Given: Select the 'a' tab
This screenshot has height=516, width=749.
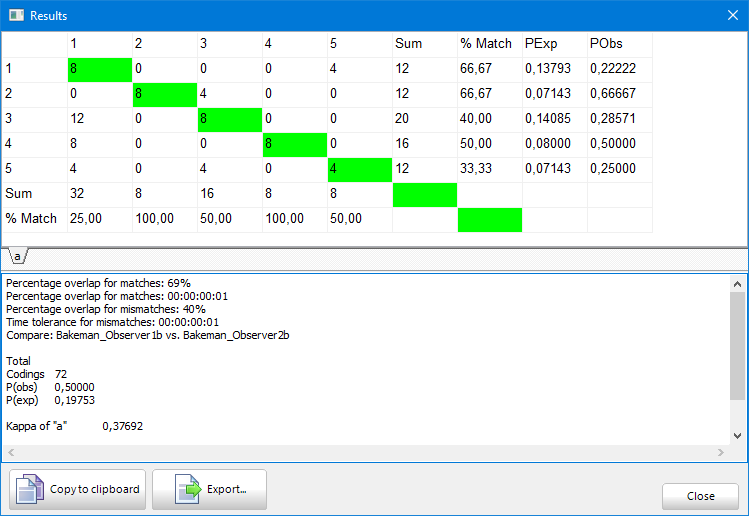Looking at the screenshot, I should coord(18,257).
